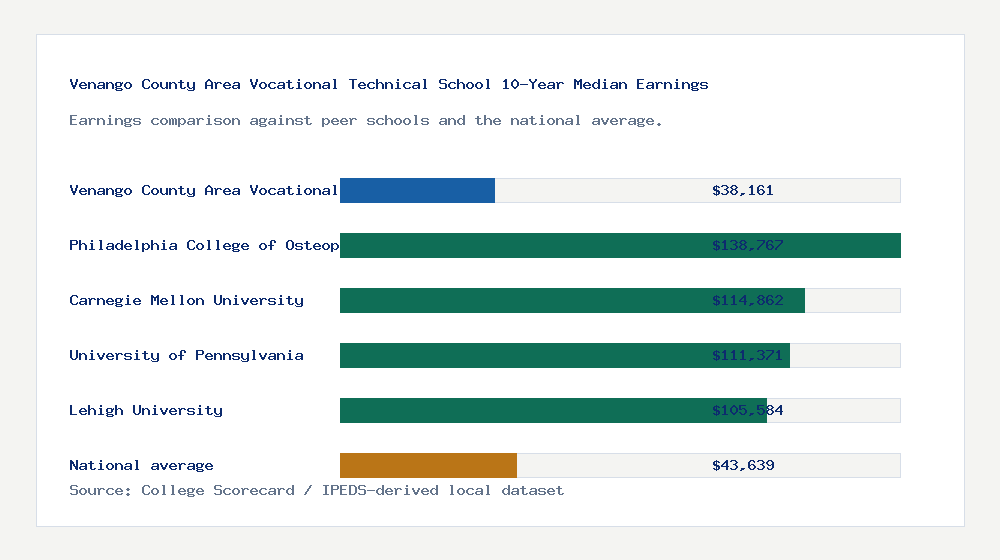Click the blue Venango County earnings bar
Image resolution: width=1000 pixels, height=560 pixels.
[417, 191]
